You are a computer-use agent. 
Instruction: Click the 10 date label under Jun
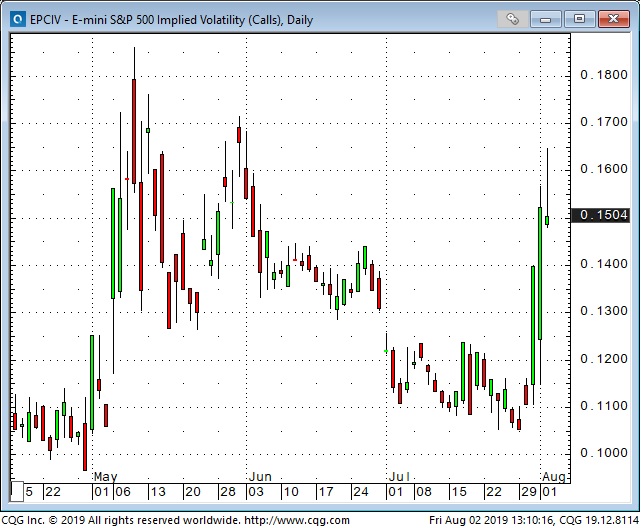click(291, 492)
